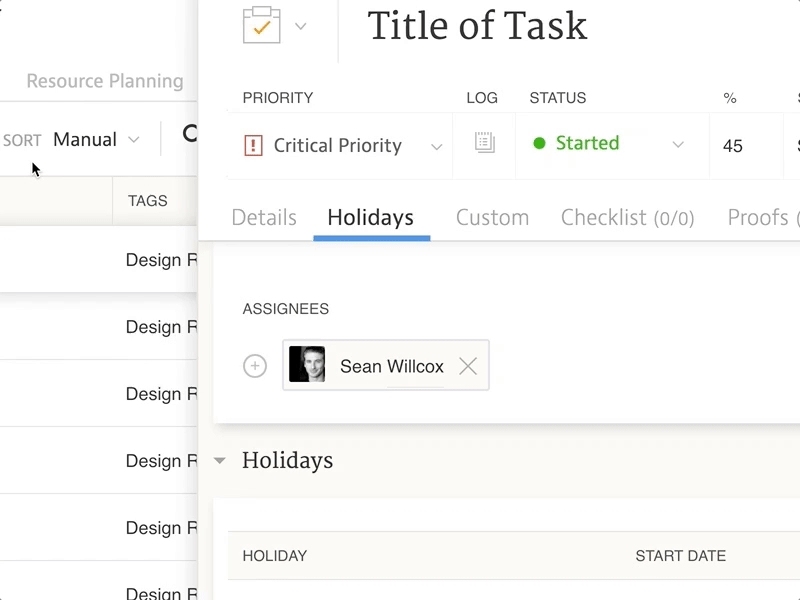800x600 pixels.
Task: Click the ASSIGNEES label
Action: [286, 309]
